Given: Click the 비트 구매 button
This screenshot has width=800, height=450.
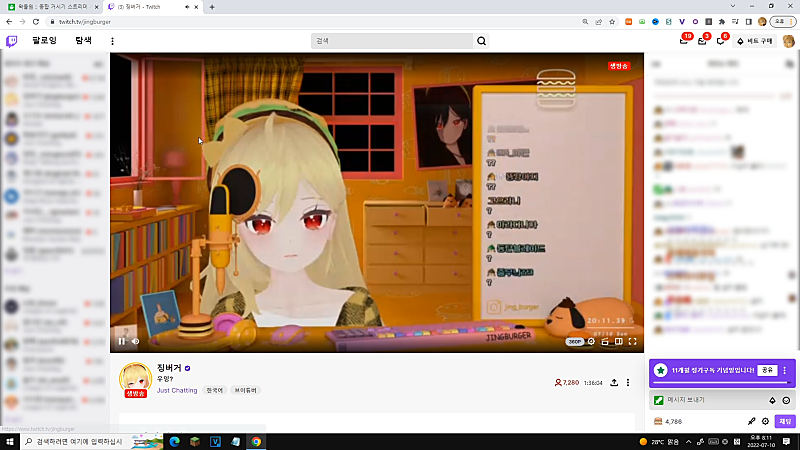Looking at the screenshot, I should coord(755,41).
